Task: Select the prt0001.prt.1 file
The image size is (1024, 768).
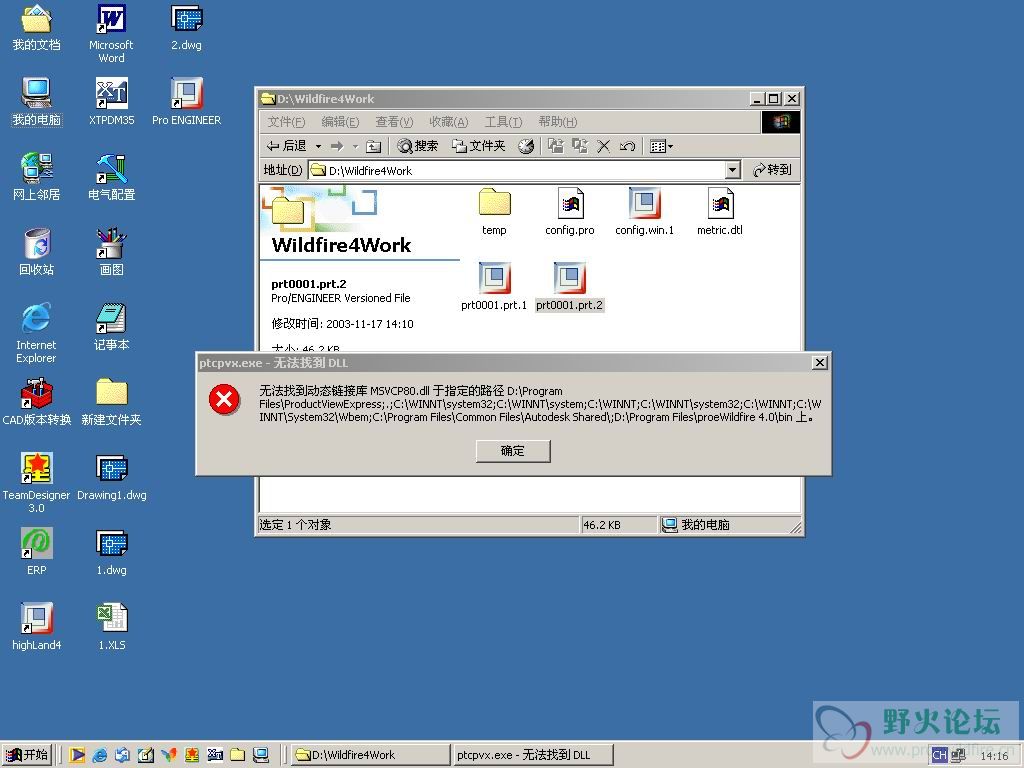Action: tap(494, 287)
